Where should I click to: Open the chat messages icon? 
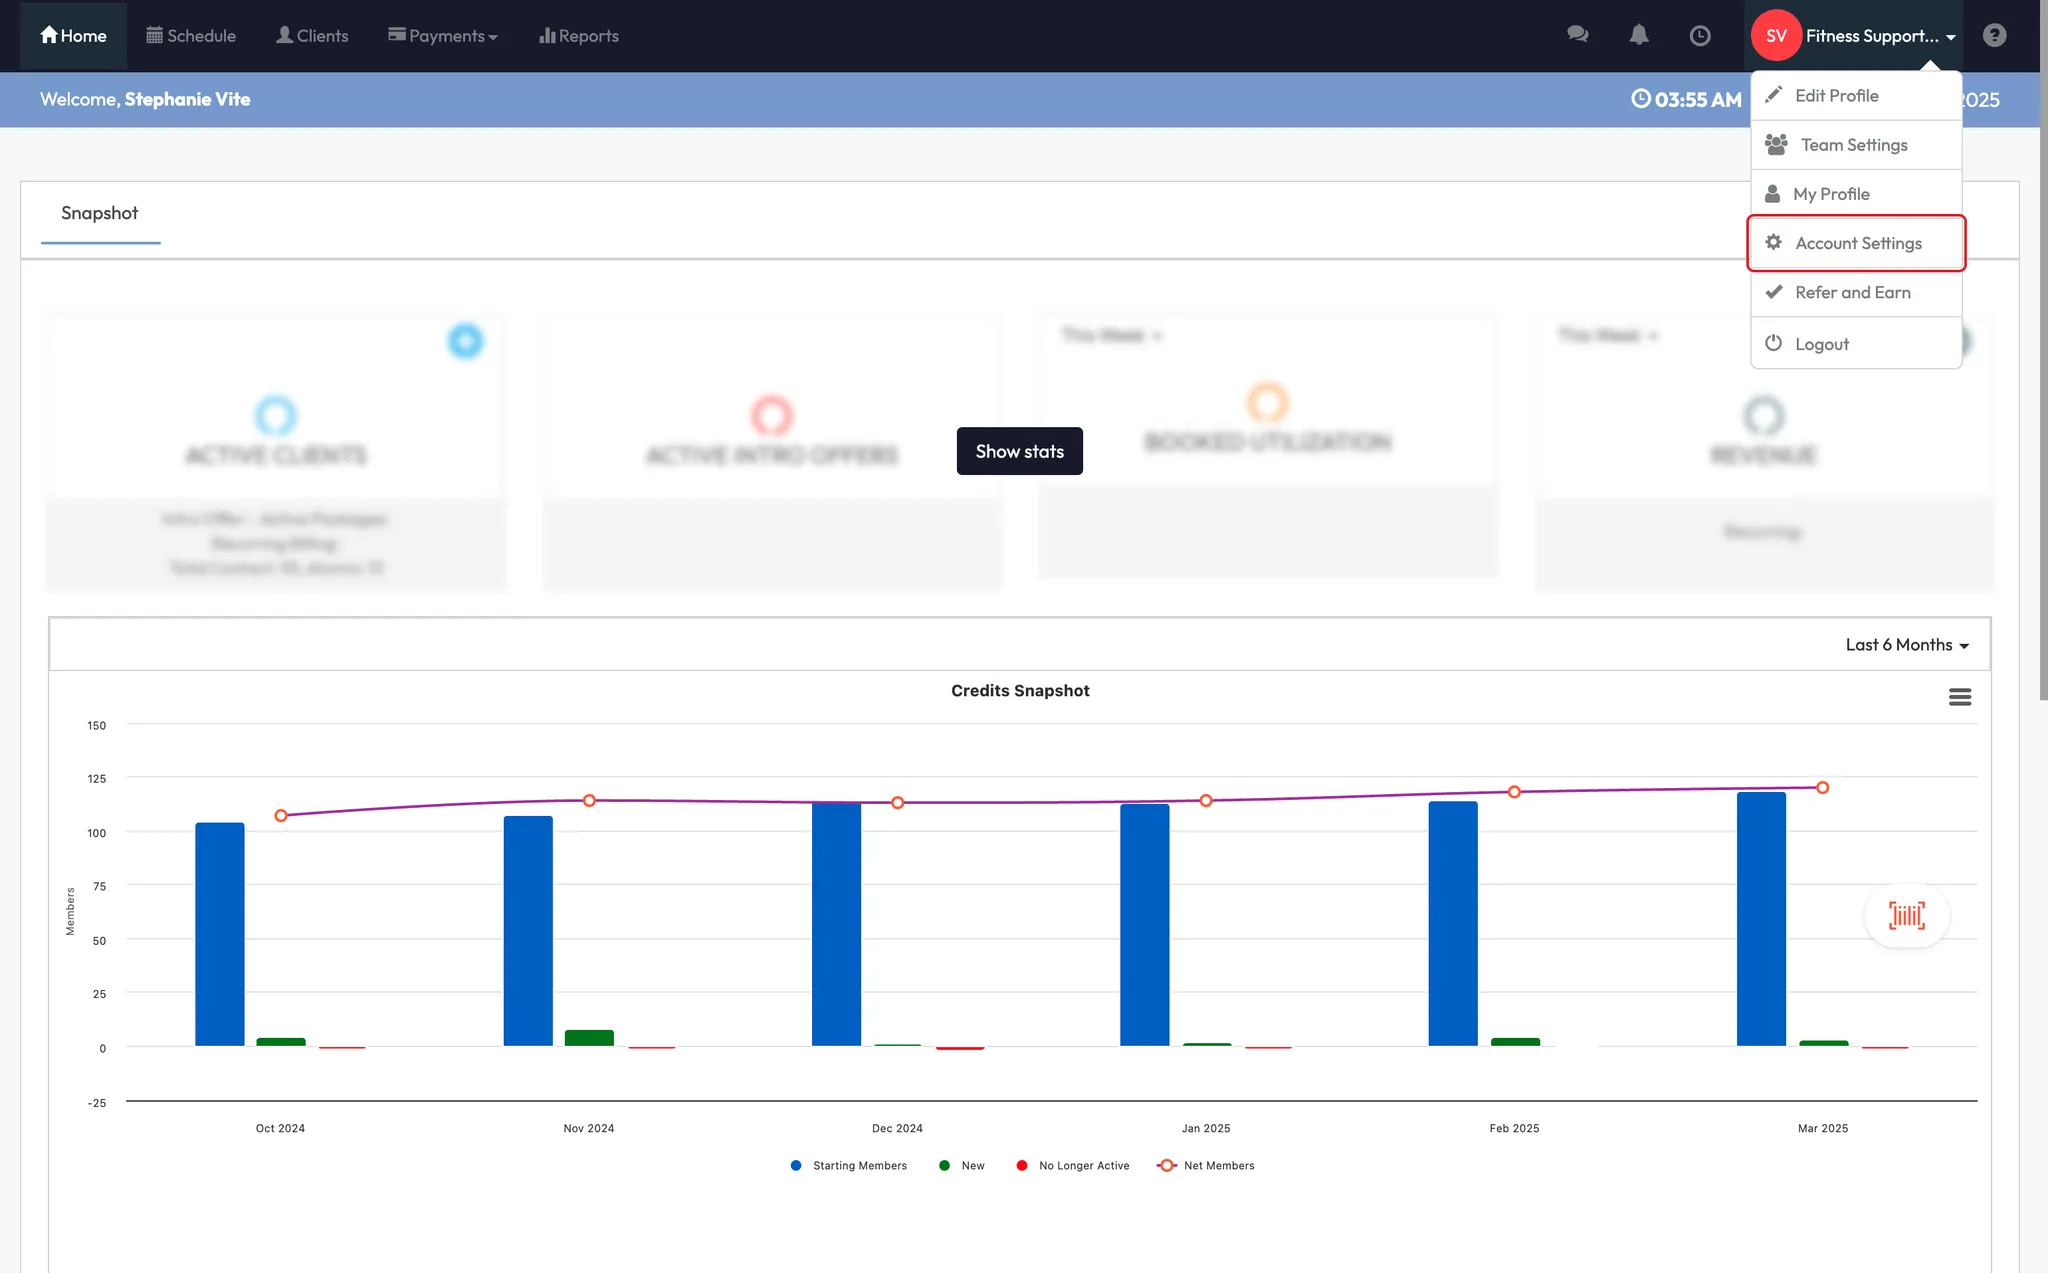tap(1578, 35)
